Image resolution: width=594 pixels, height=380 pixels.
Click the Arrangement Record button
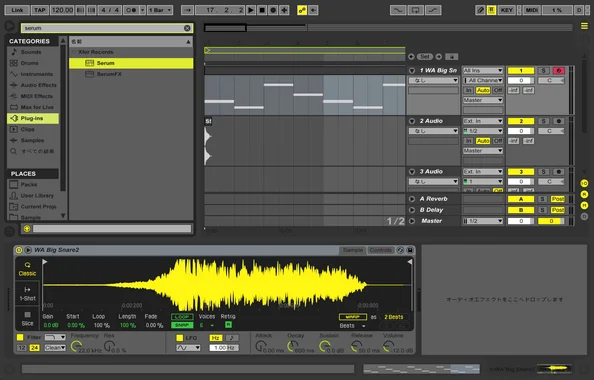click(273, 10)
